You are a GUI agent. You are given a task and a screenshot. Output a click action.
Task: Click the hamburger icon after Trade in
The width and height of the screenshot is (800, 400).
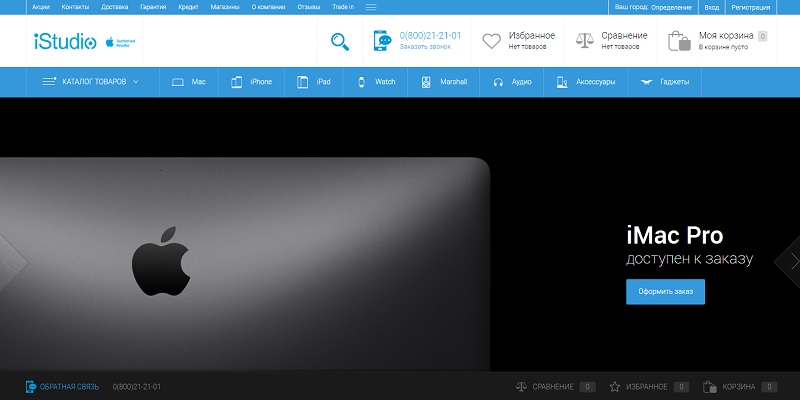point(371,7)
